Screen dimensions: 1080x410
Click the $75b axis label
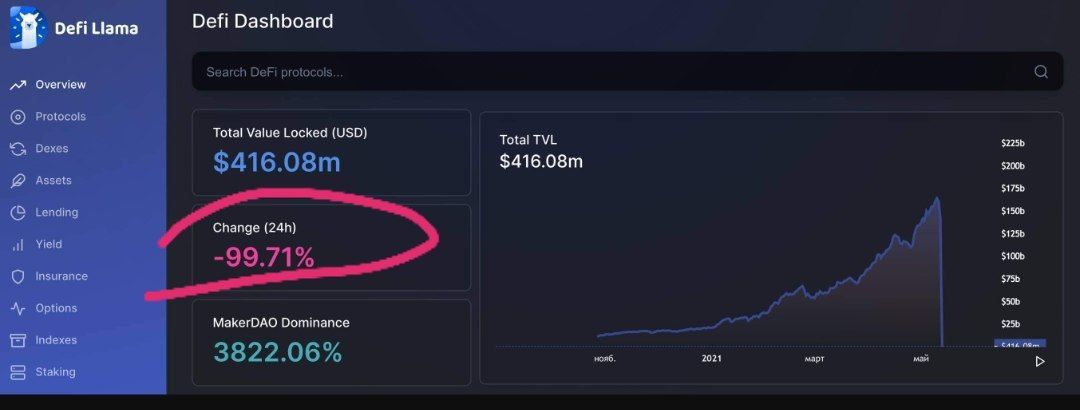click(x=1010, y=279)
